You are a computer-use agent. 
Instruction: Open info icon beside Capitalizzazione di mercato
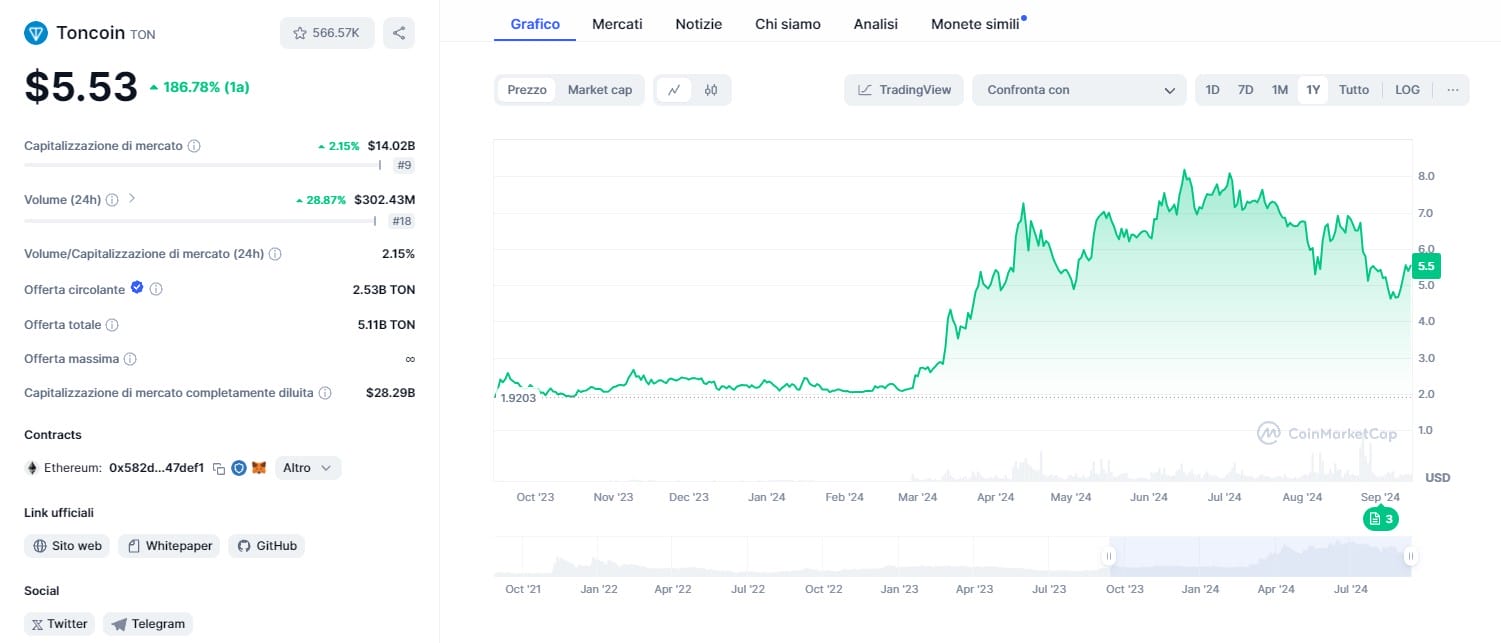pos(194,146)
